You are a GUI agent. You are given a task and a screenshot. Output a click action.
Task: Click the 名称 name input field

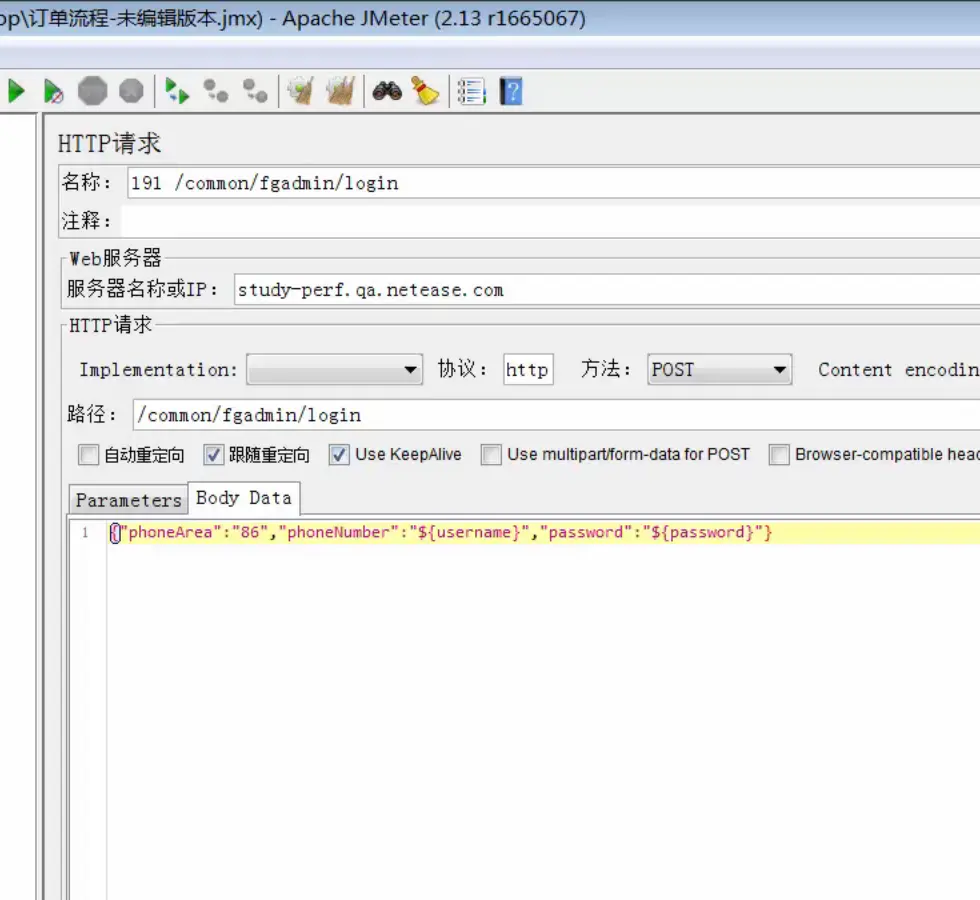click(x=554, y=182)
